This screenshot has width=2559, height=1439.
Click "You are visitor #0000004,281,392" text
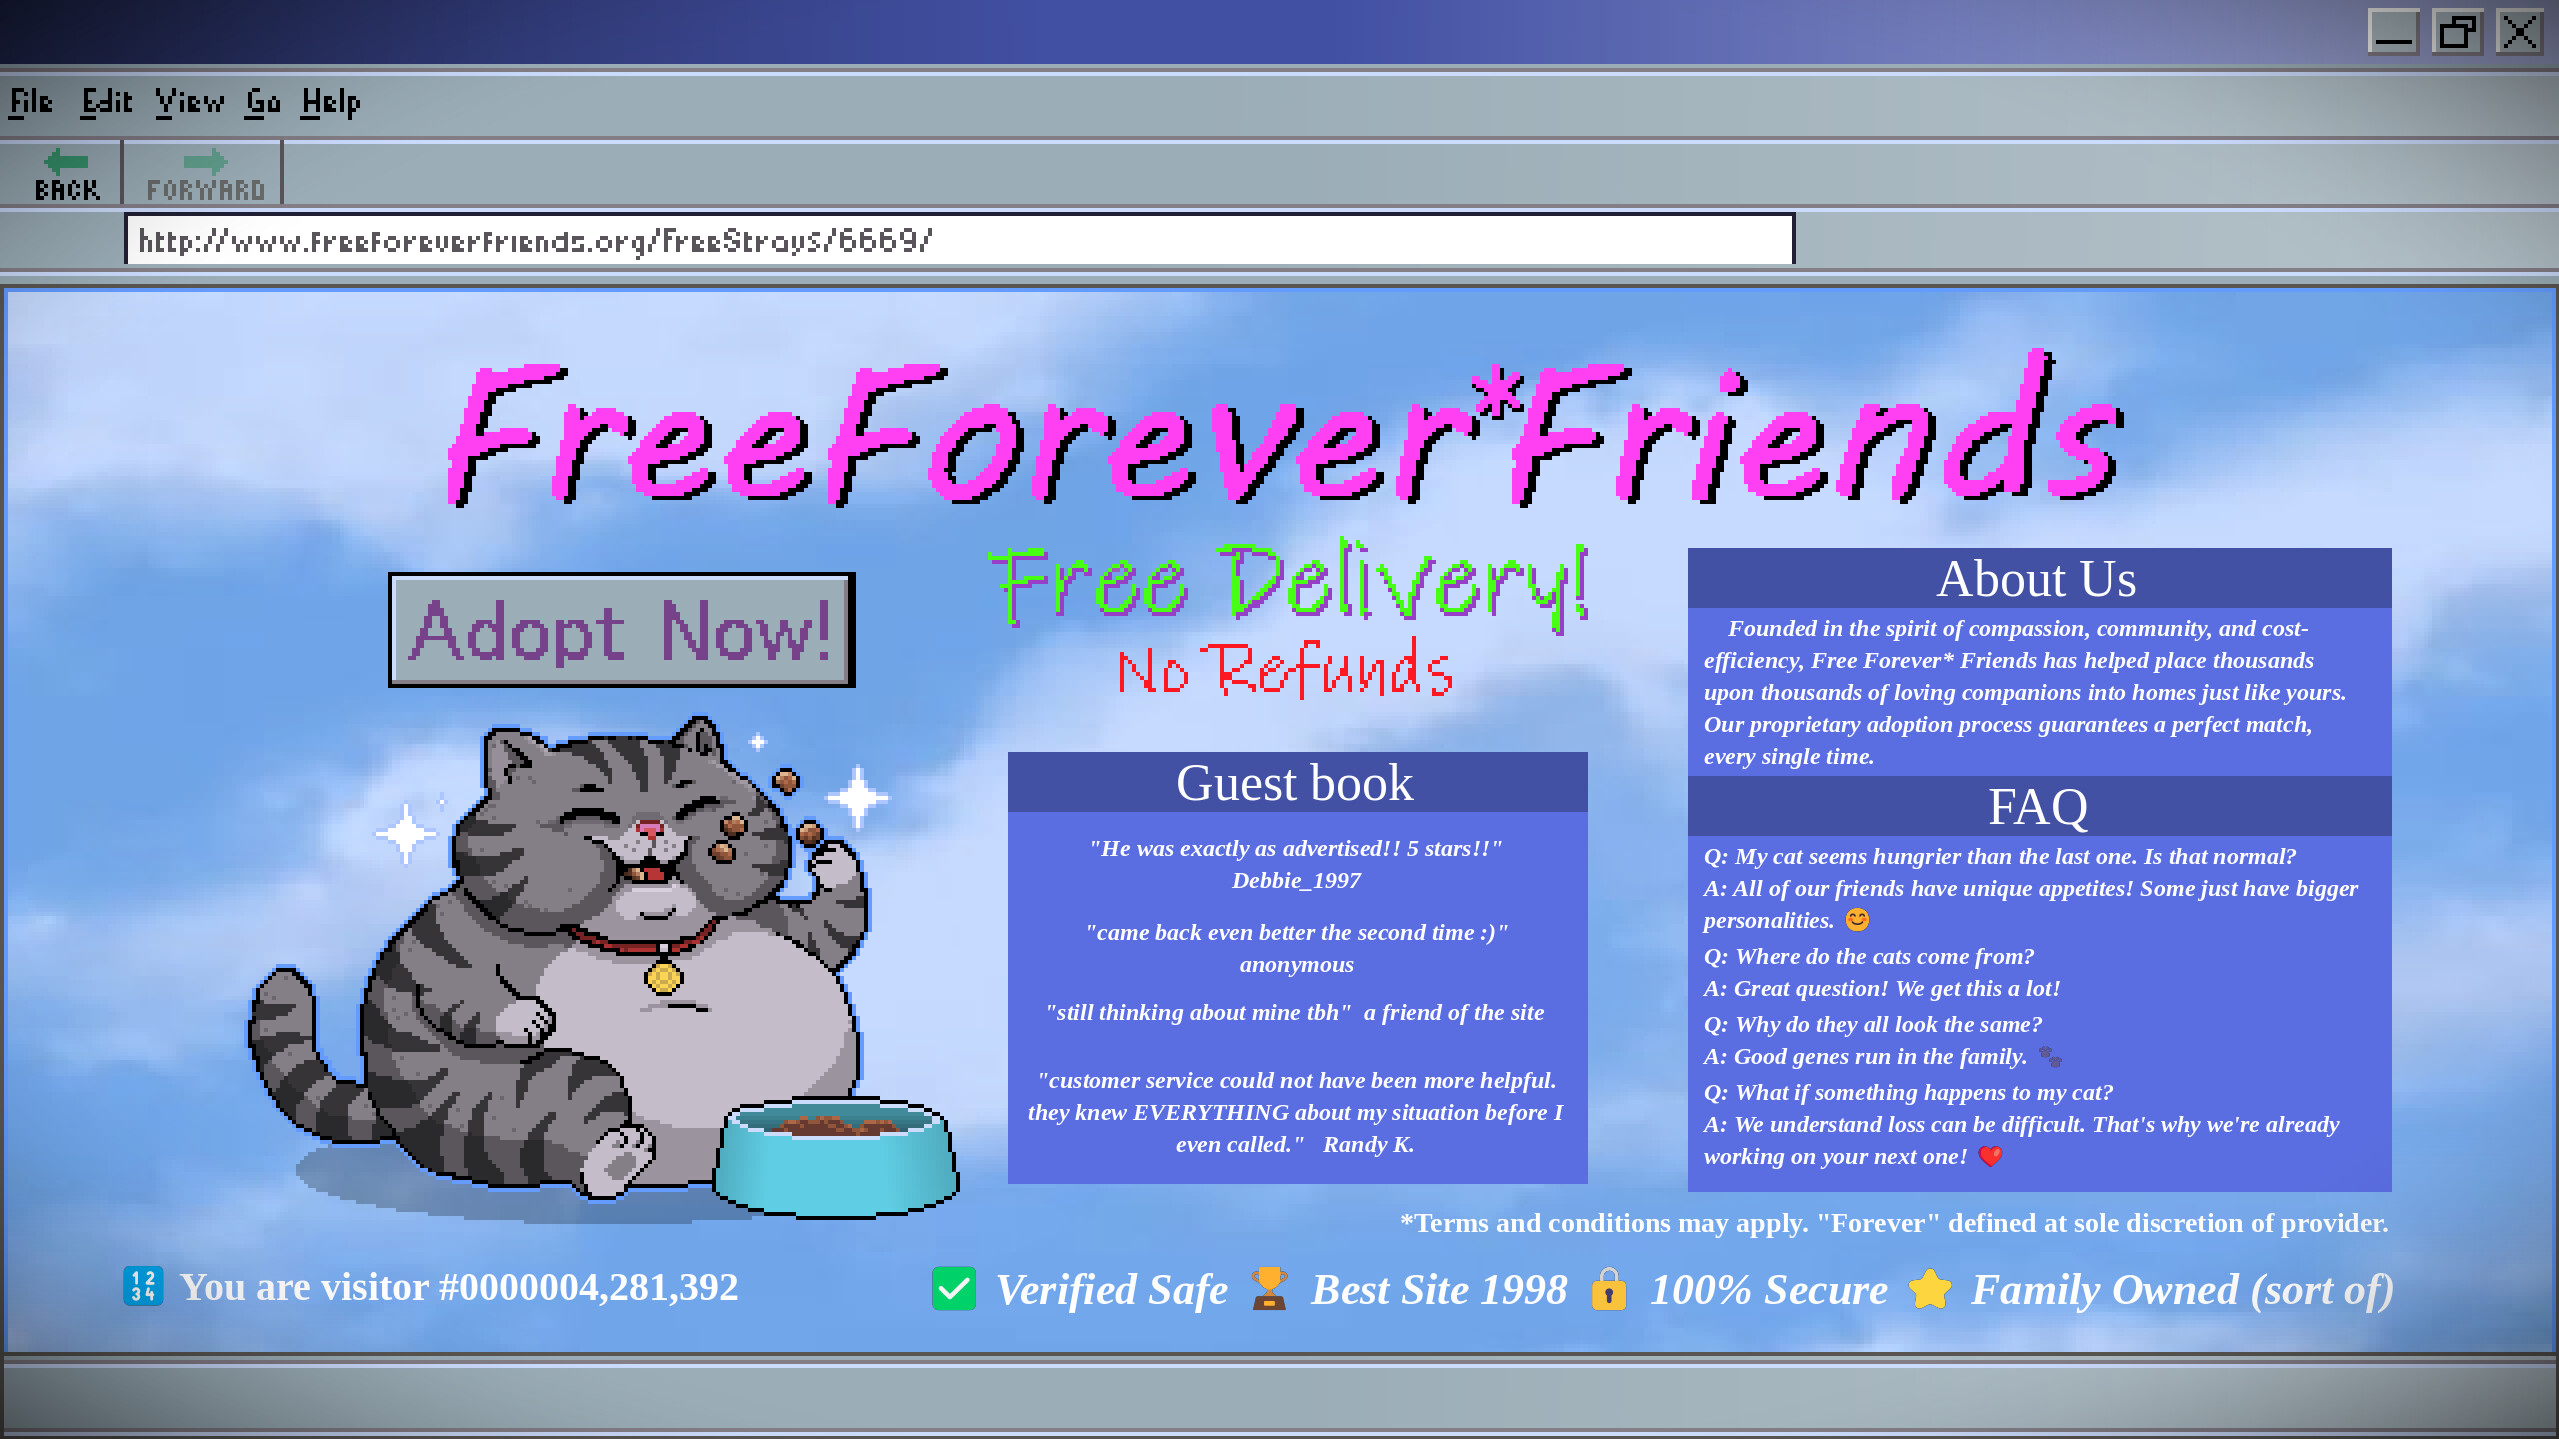point(459,1287)
